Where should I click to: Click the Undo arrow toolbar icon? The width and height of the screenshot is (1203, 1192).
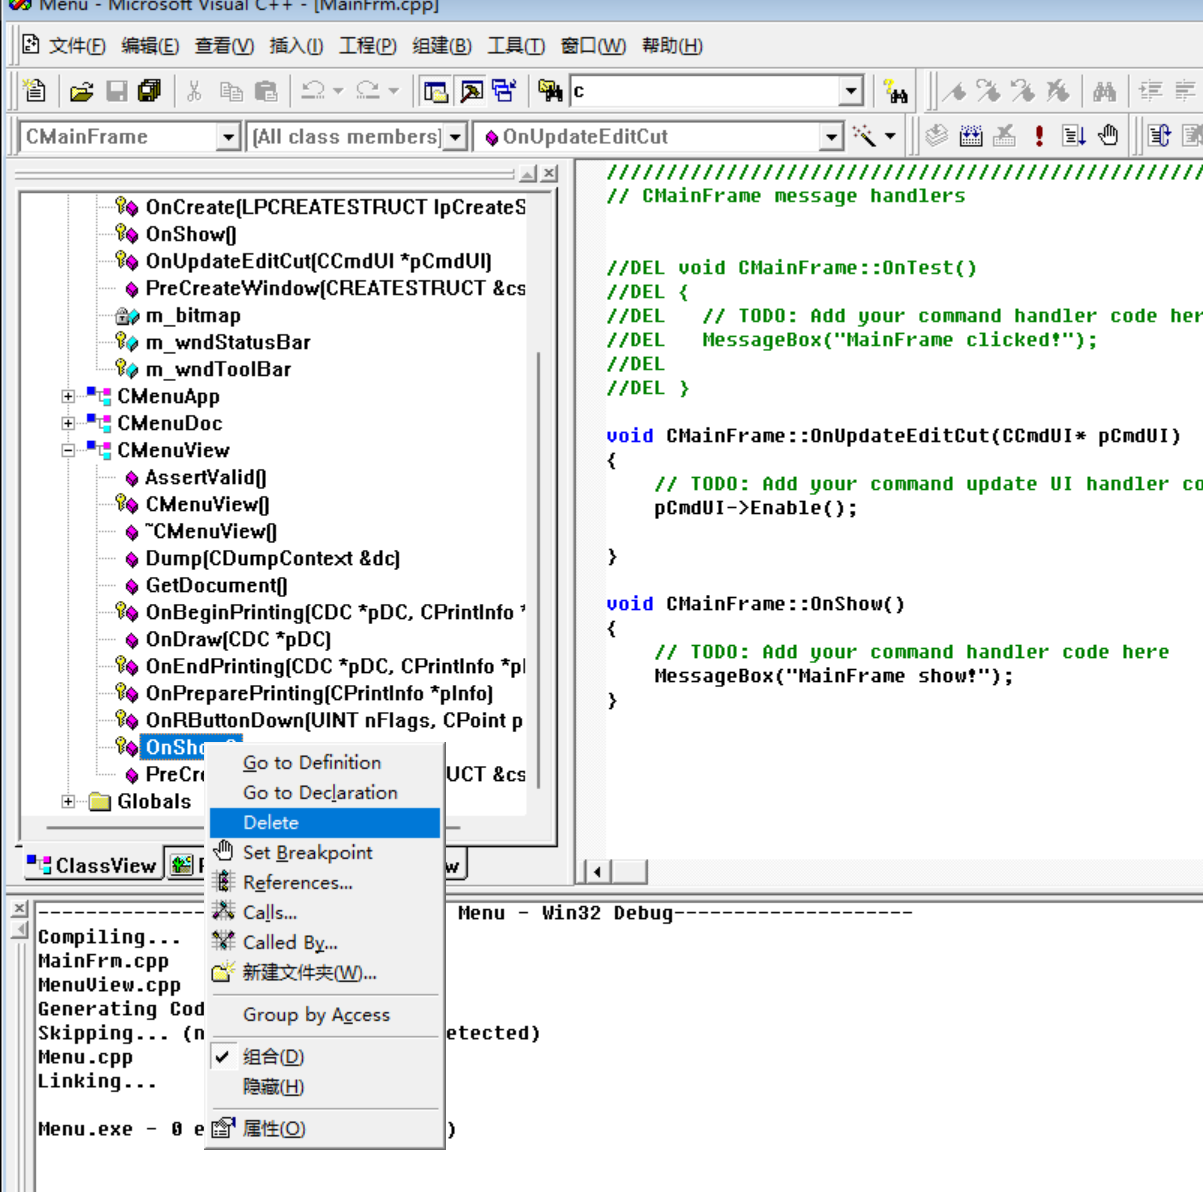(x=313, y=91)
